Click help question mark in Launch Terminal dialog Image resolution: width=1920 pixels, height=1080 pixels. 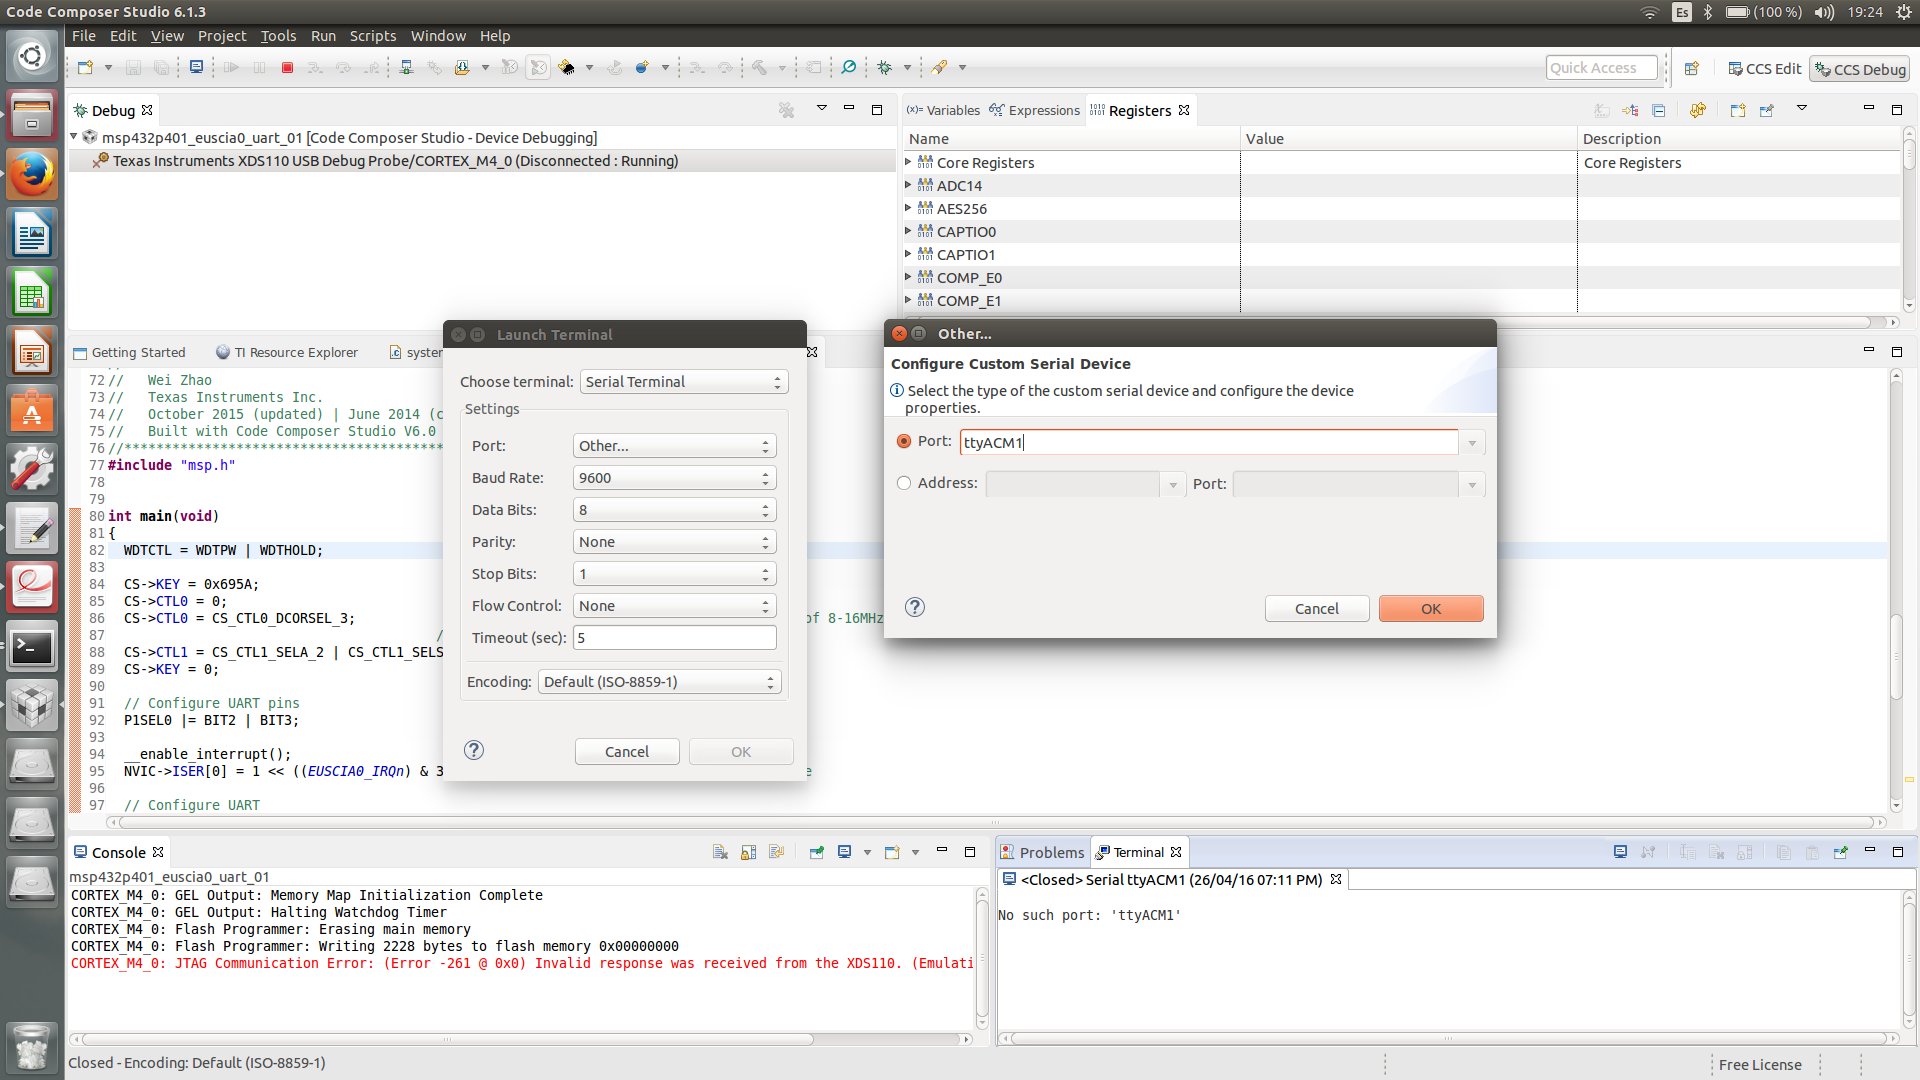pyautogui.click(x=474, y=750)
